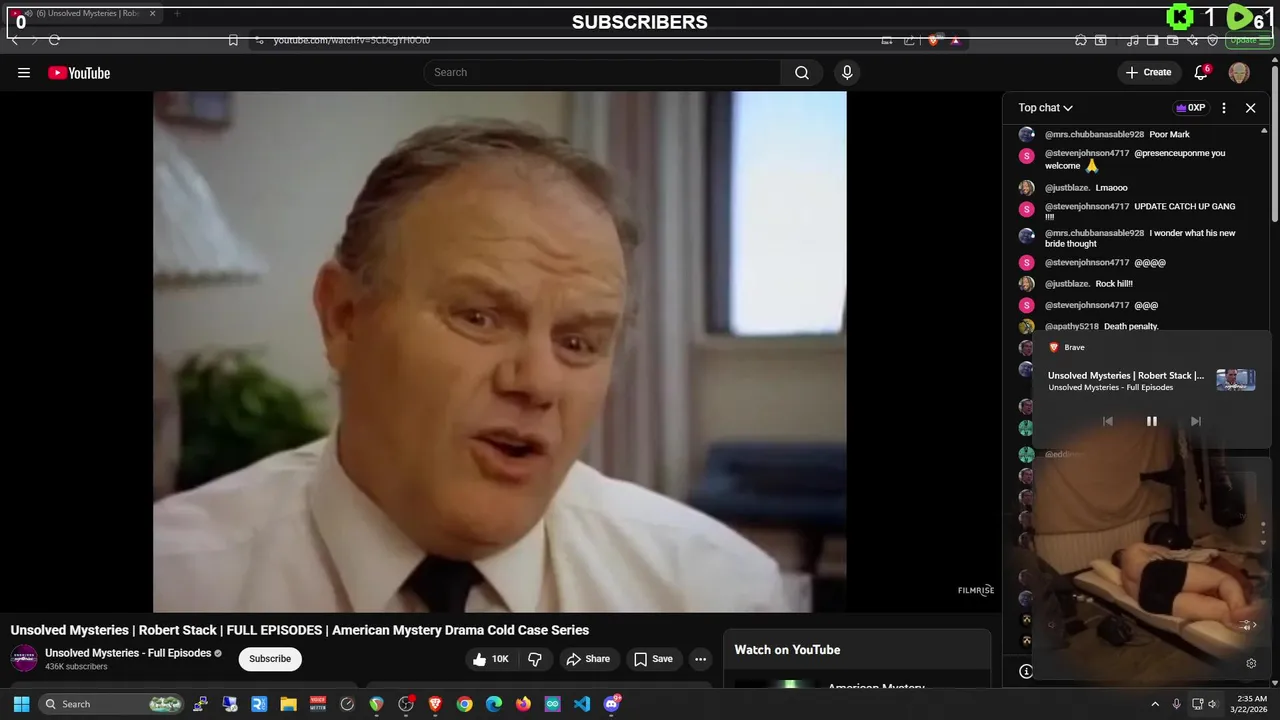Click the youtube.com address bar URL
This screenshot has height=720, width=1280.
tap(352, 40)
